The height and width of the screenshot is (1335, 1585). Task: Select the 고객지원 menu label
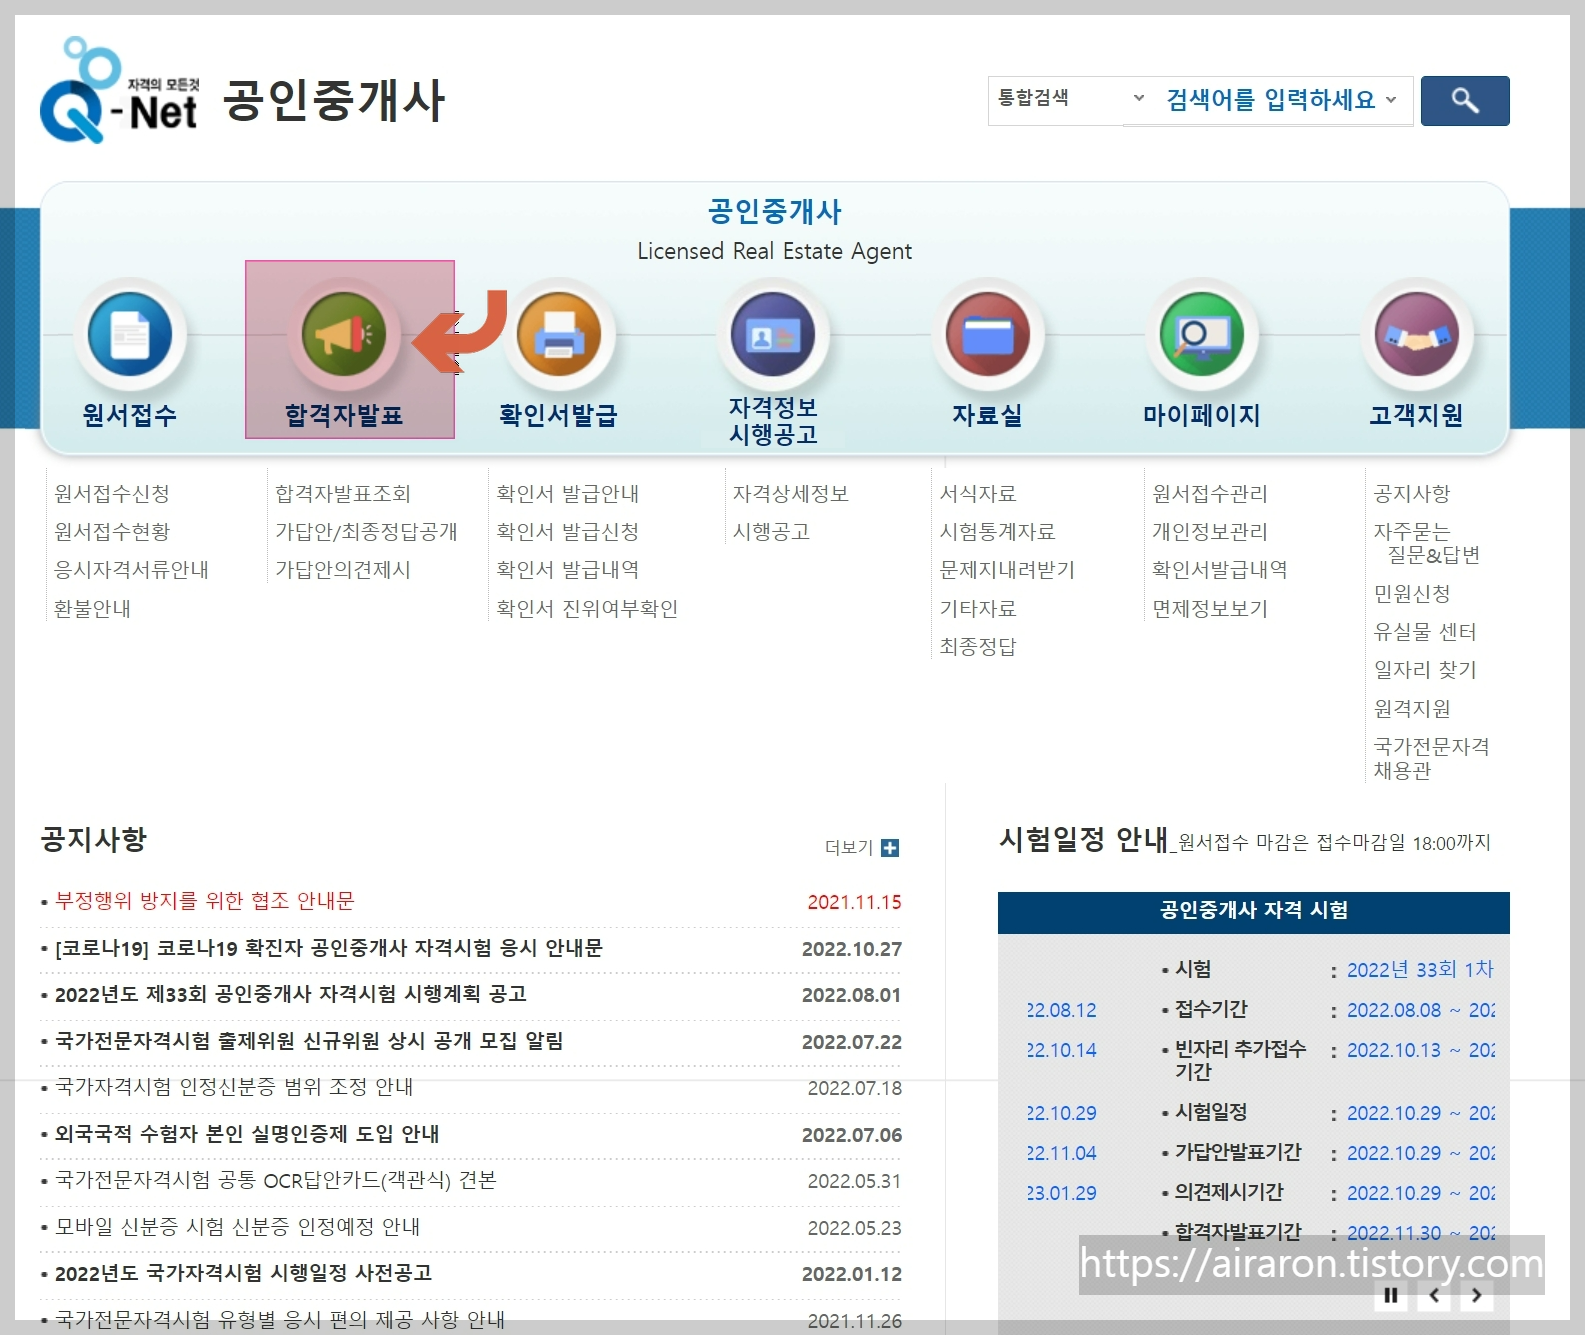(x=1417, y=415)
